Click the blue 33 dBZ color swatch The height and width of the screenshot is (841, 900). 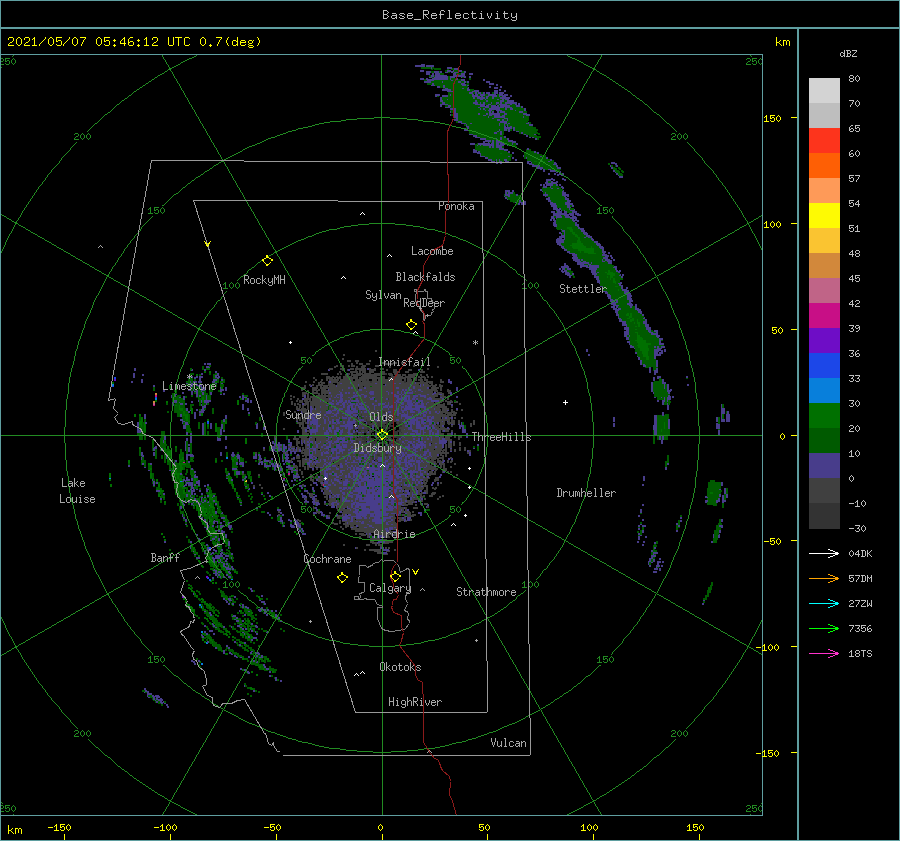pos(824,366)
